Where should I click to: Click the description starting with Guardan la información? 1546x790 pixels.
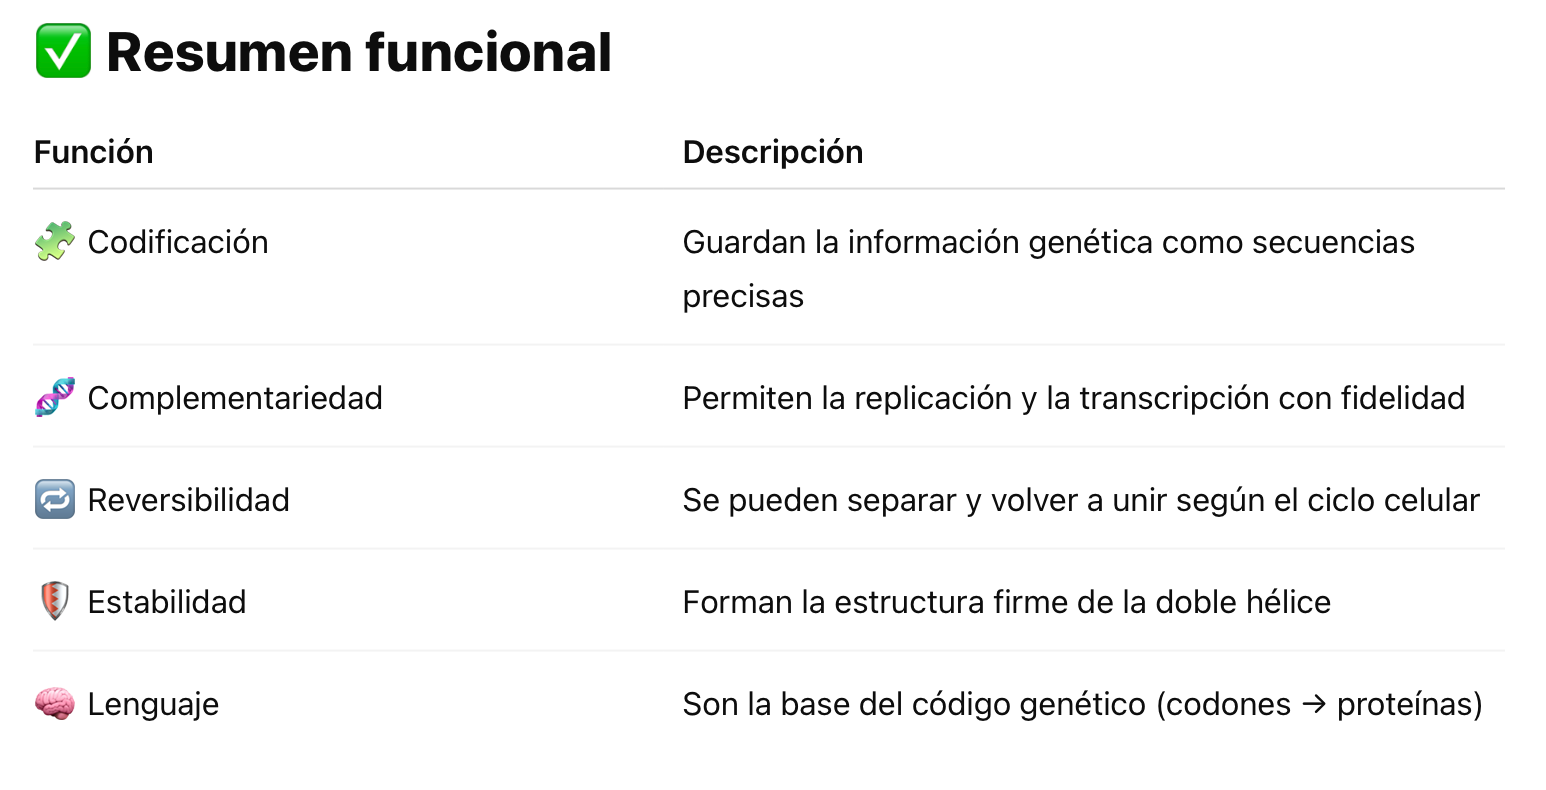pyautogui.click(x=1049, y=269)
